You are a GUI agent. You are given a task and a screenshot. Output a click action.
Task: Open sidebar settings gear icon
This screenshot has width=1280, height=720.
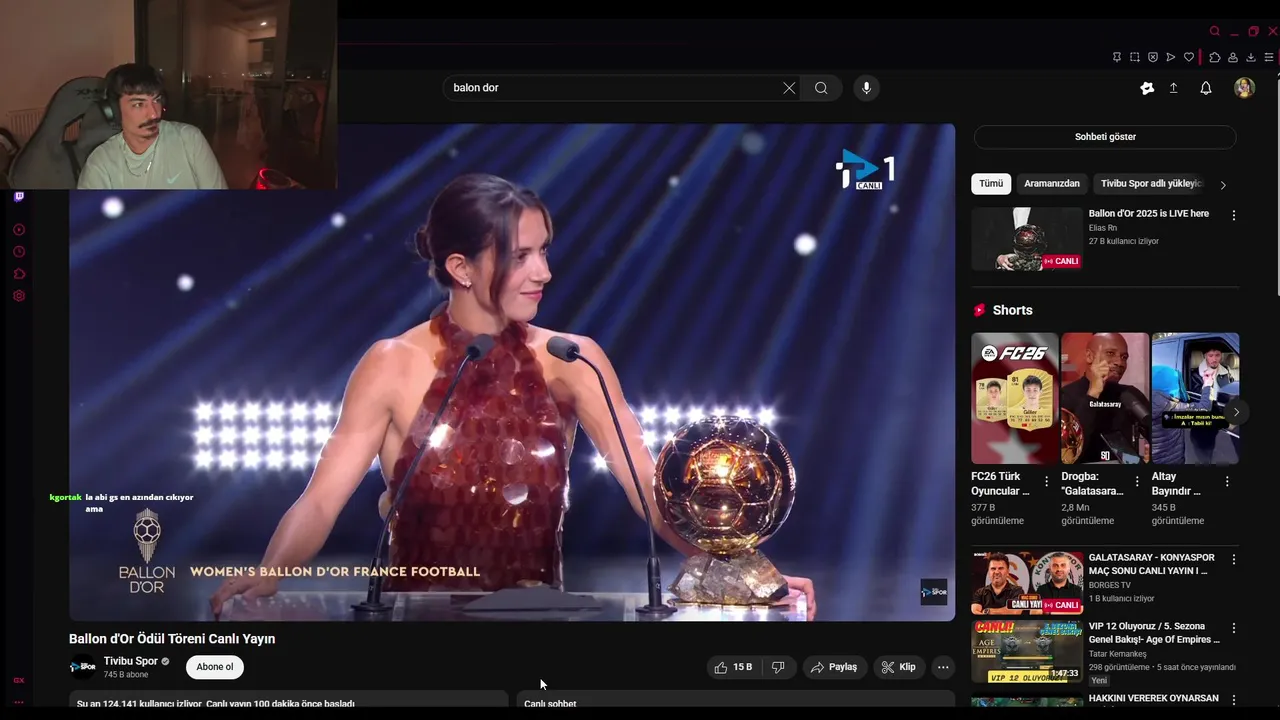[x=18, y=296]
